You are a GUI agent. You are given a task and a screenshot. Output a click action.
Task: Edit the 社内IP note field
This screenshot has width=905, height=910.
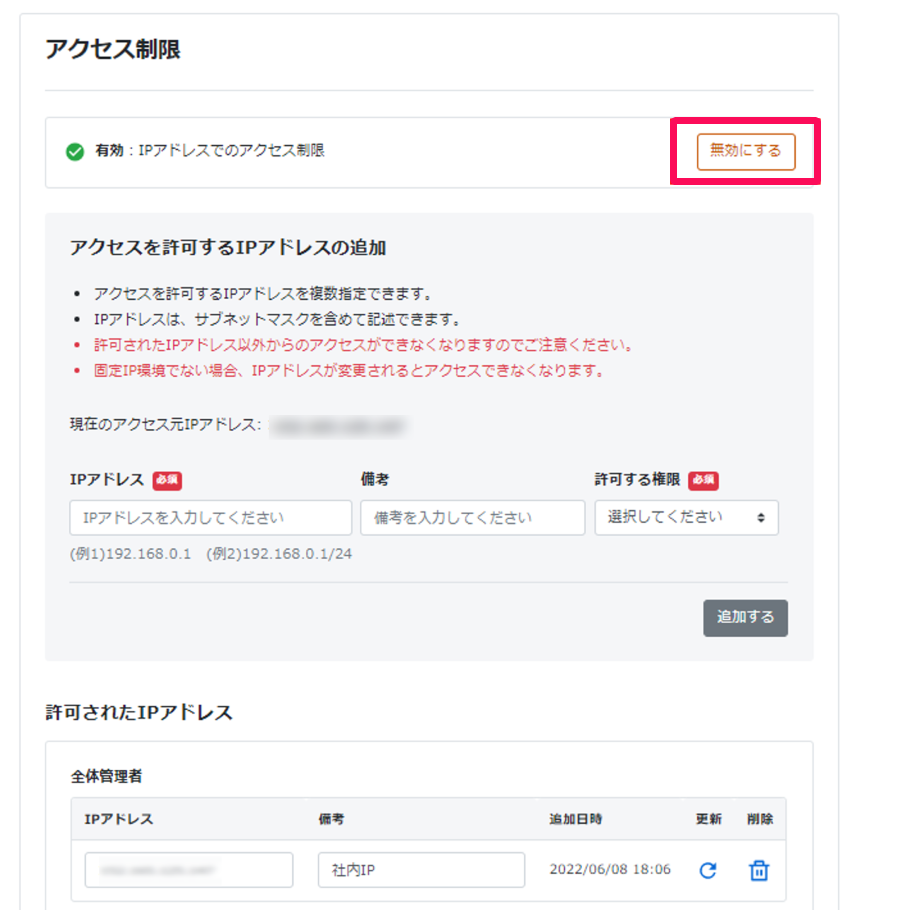[421, 869]
